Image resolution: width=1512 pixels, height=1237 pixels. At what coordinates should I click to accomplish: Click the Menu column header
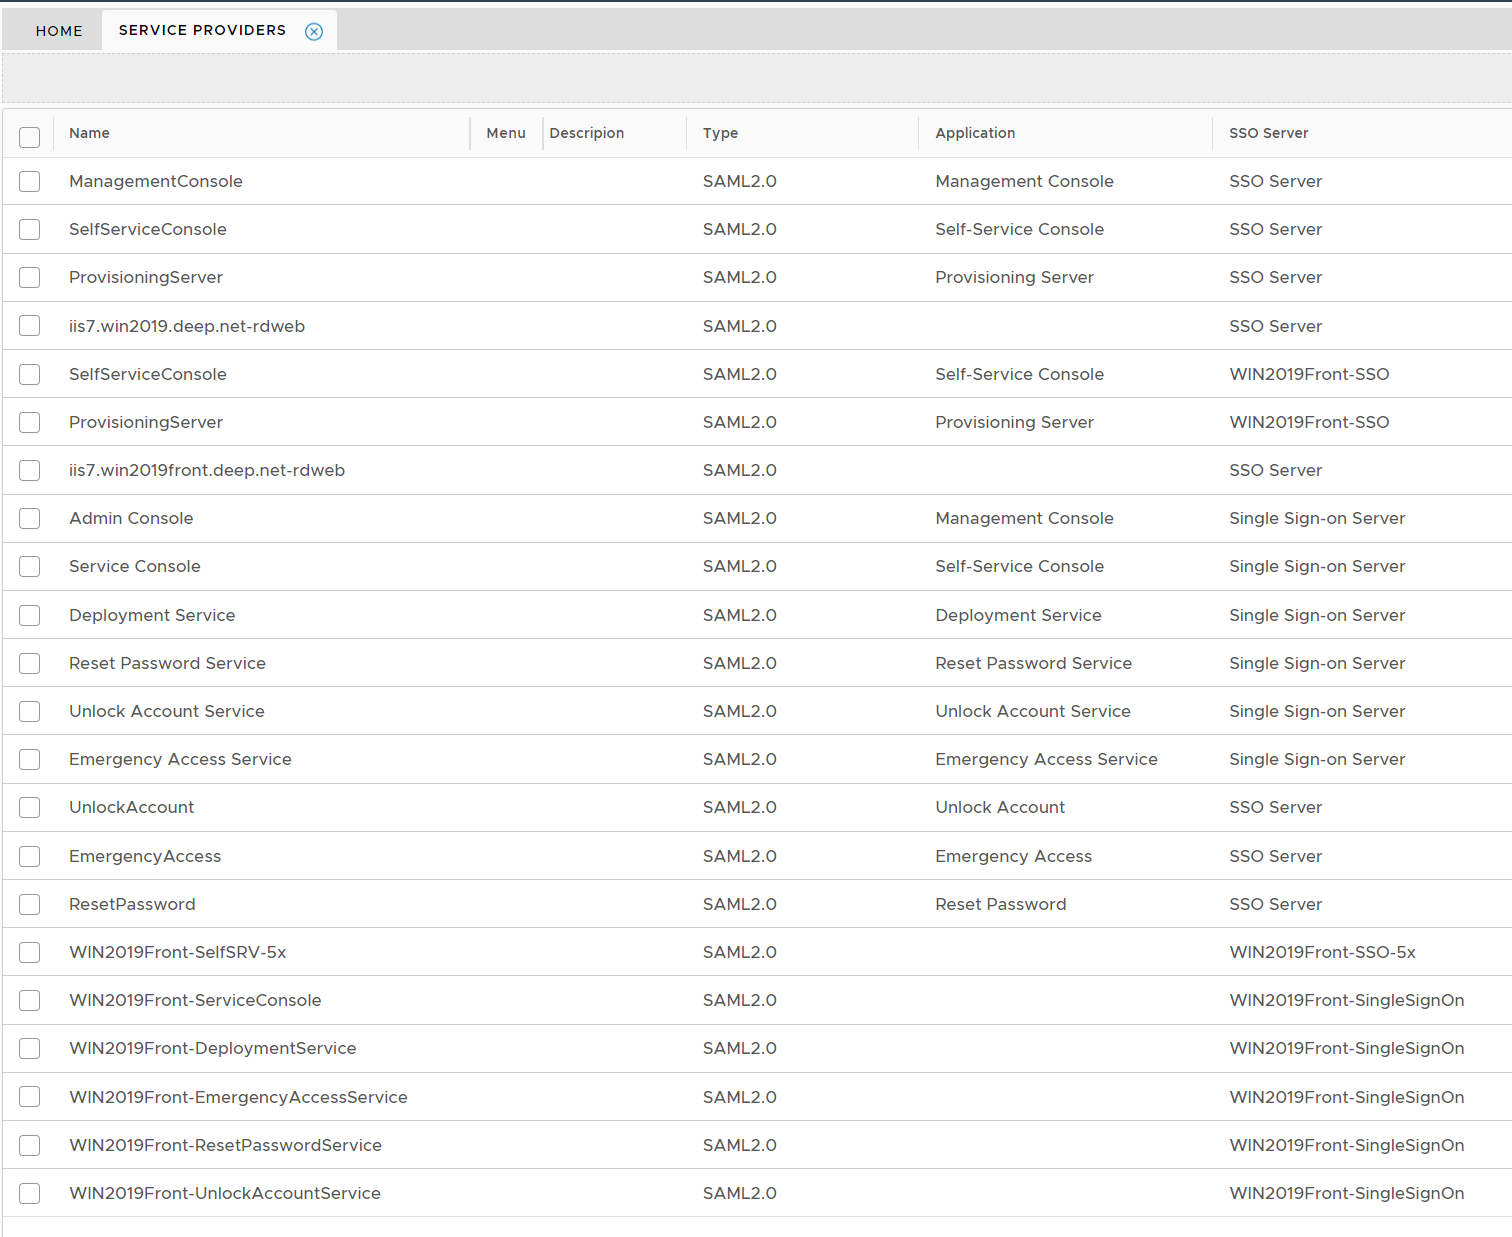(506, 133)
